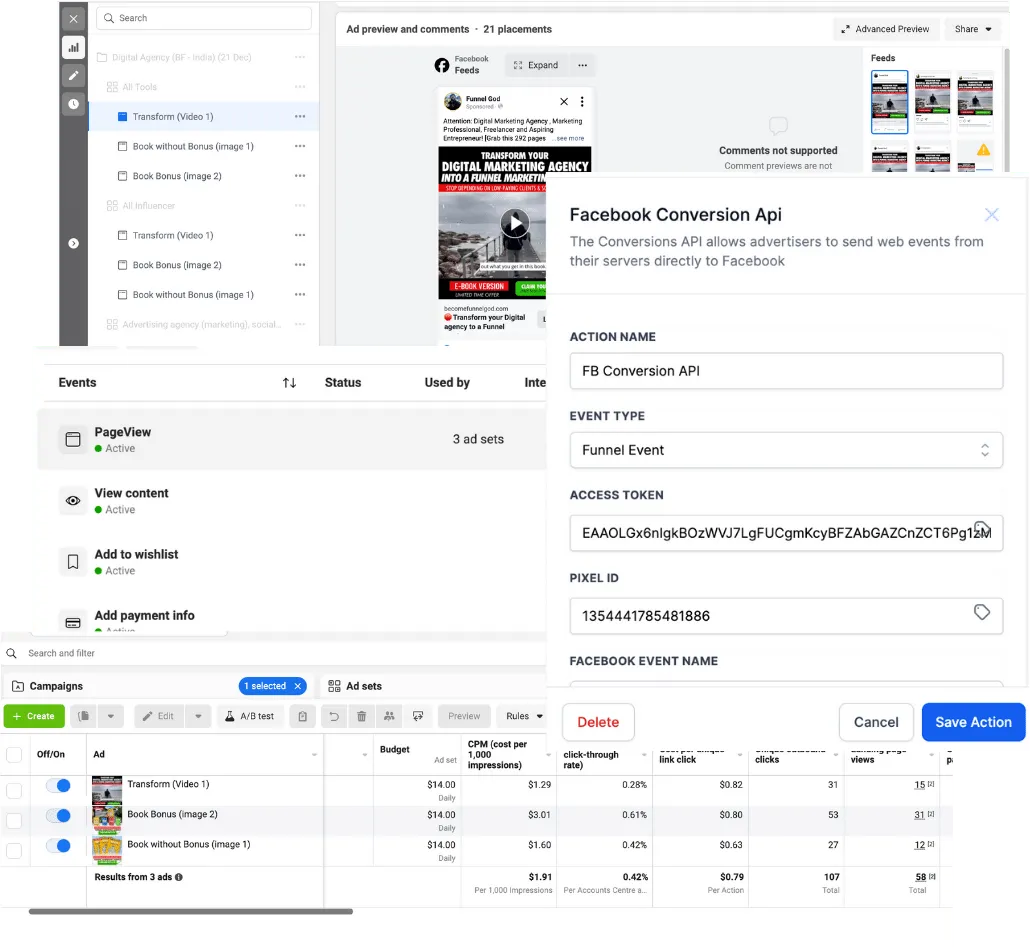
Task: Click the Access Token input field
Action: click(x=786, y=533)
